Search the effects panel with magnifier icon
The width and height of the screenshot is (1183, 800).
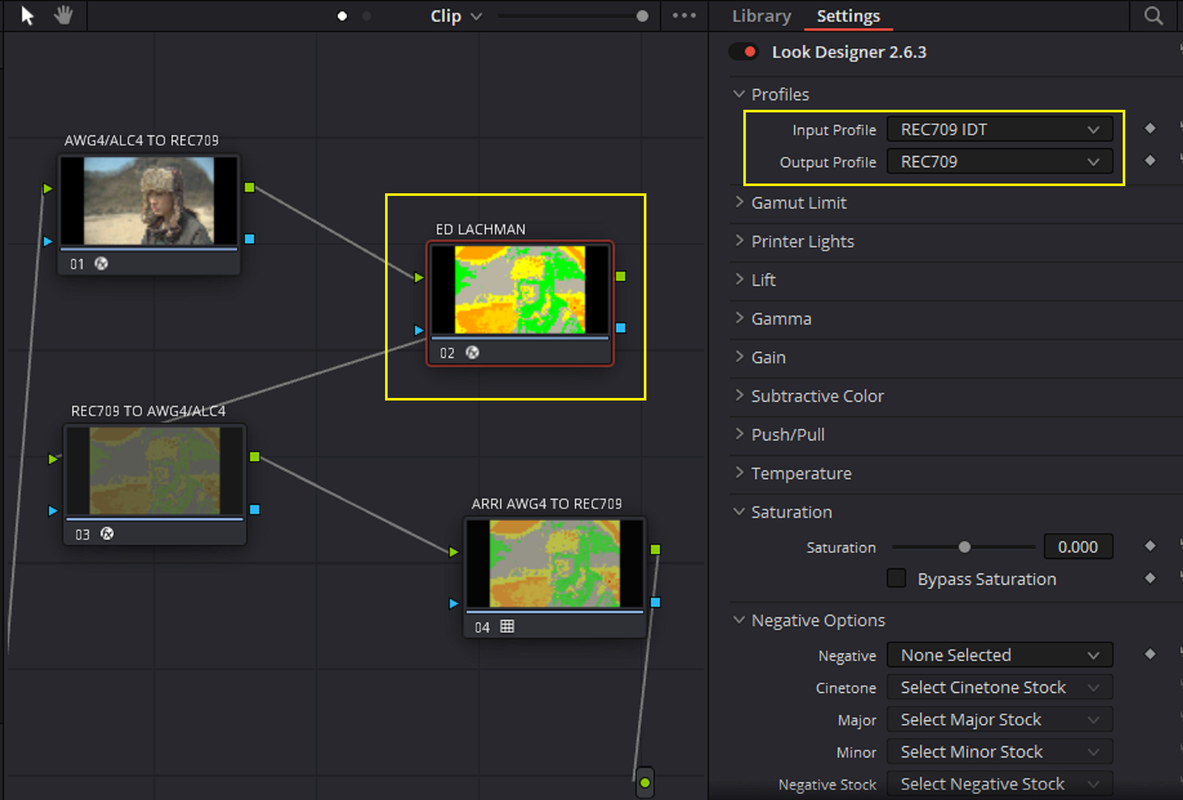pyautogui.click(x=1153, y=16)
